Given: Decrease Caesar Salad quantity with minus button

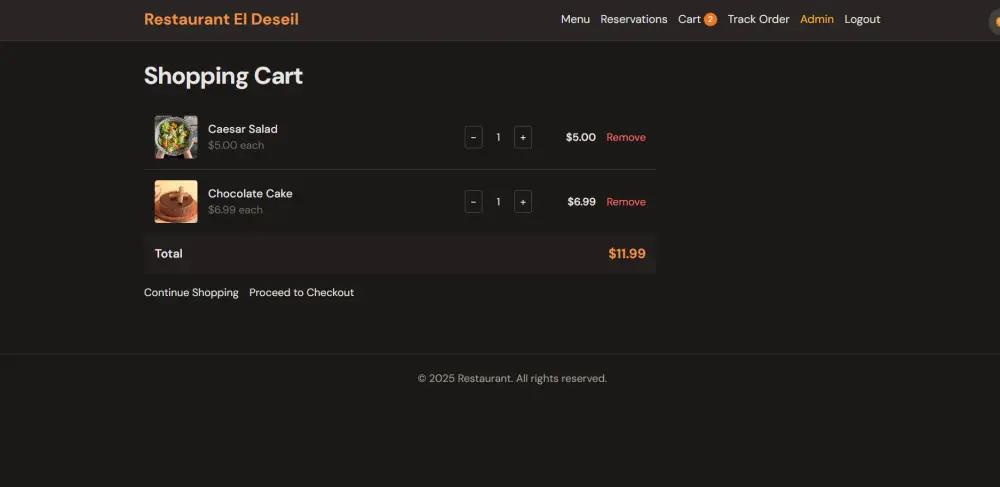Looking at the screenshot, I should coord(473,137).
